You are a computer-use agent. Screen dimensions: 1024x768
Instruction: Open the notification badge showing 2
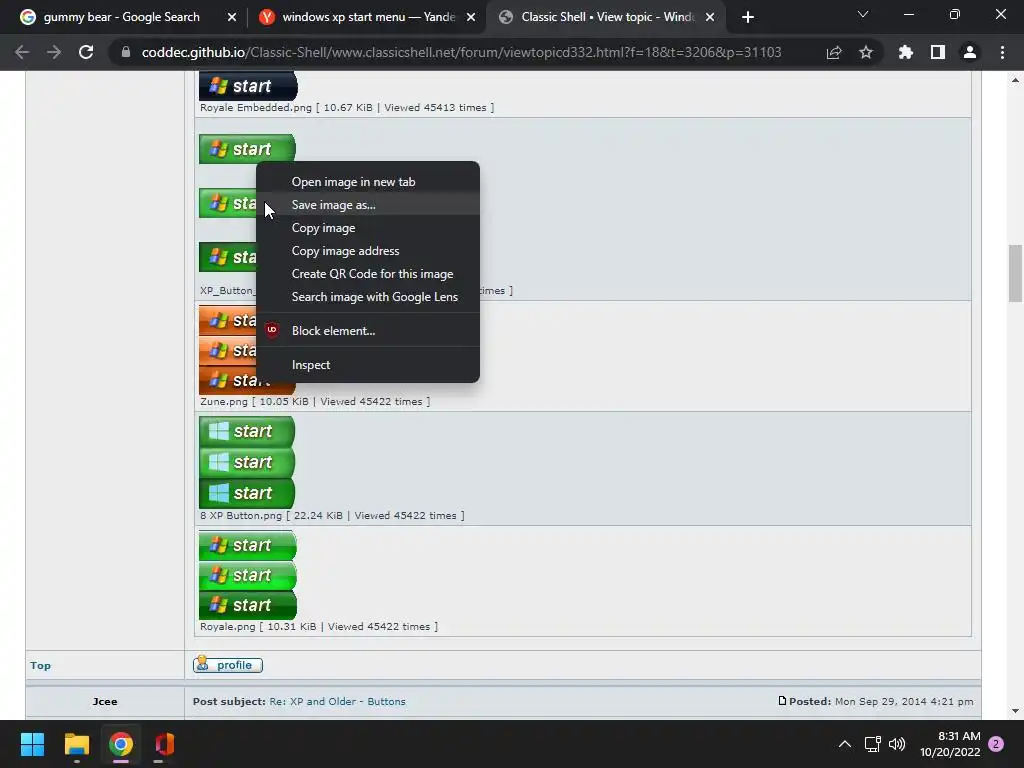click(x=996, y=744)
